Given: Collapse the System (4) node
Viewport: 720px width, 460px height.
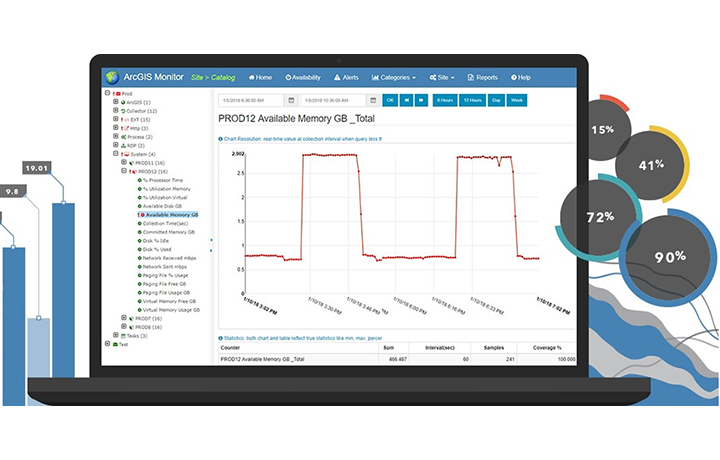Looking at the screenshot, I should (116, 153).
